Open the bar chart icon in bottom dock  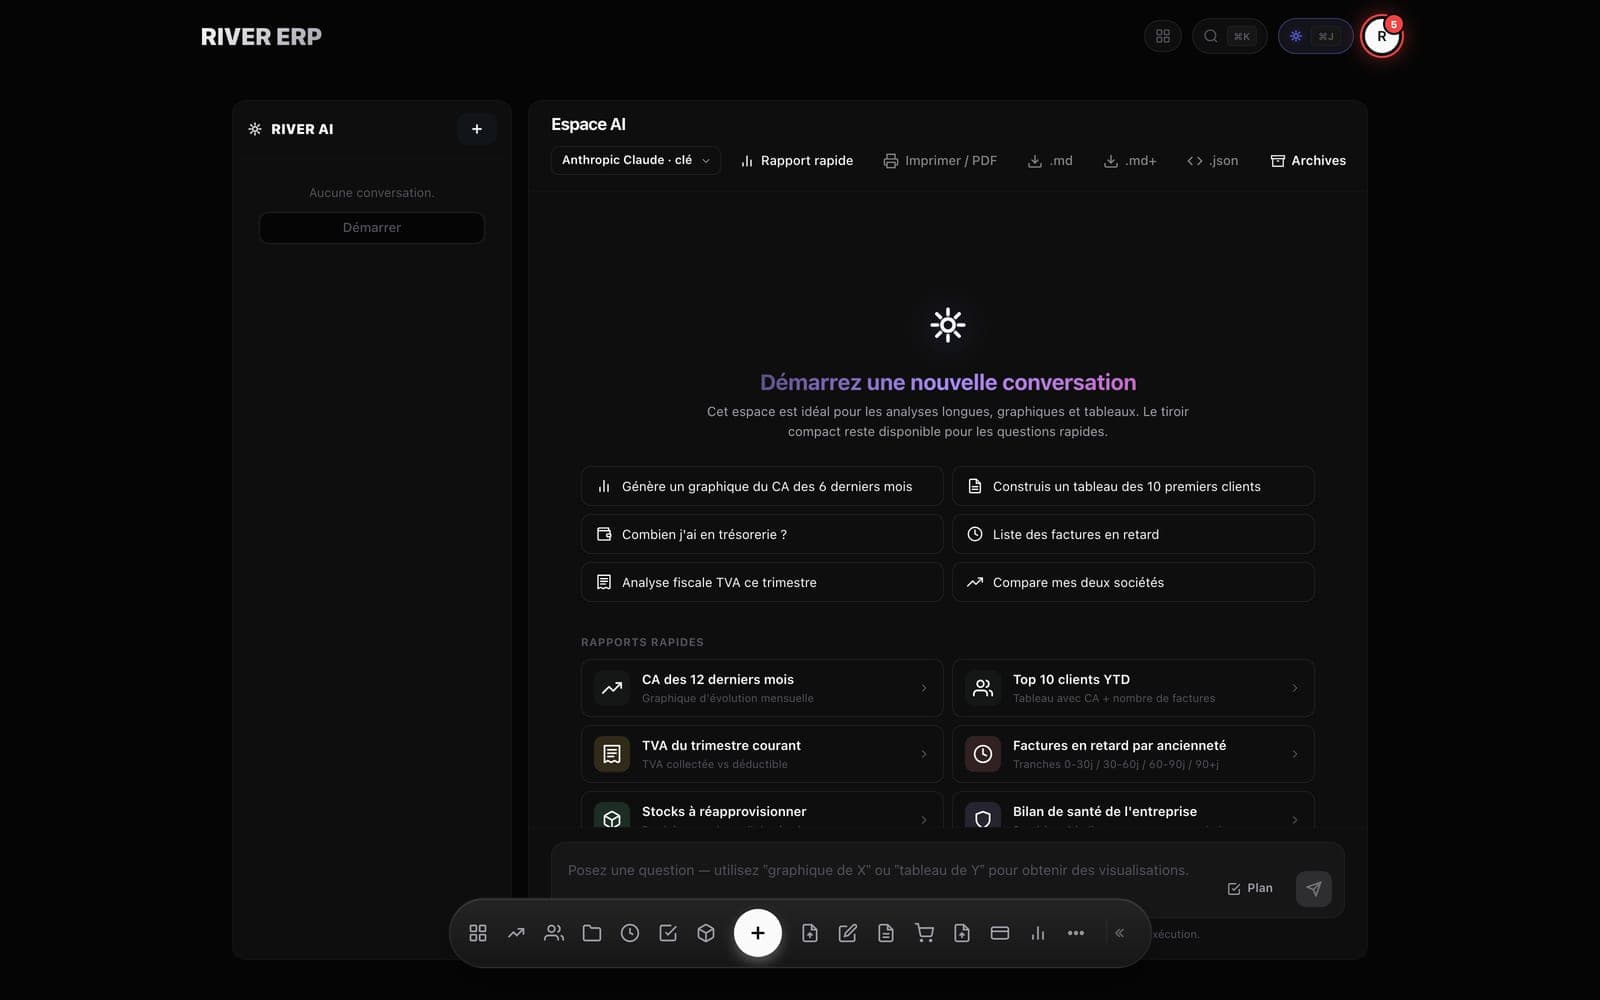pyautogui.click(x=1038, y=933)
